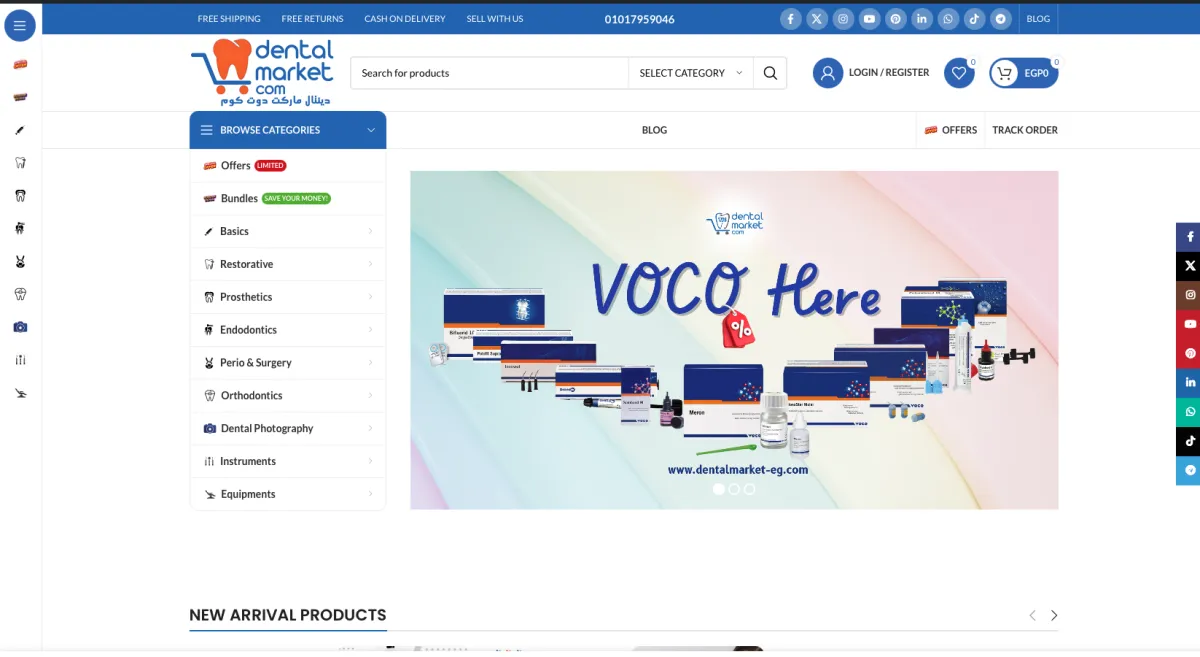The height and width of the screenshot is (657, 1200).
Task: Click the Pinterest icon in the top header
Action: point(895,19)
